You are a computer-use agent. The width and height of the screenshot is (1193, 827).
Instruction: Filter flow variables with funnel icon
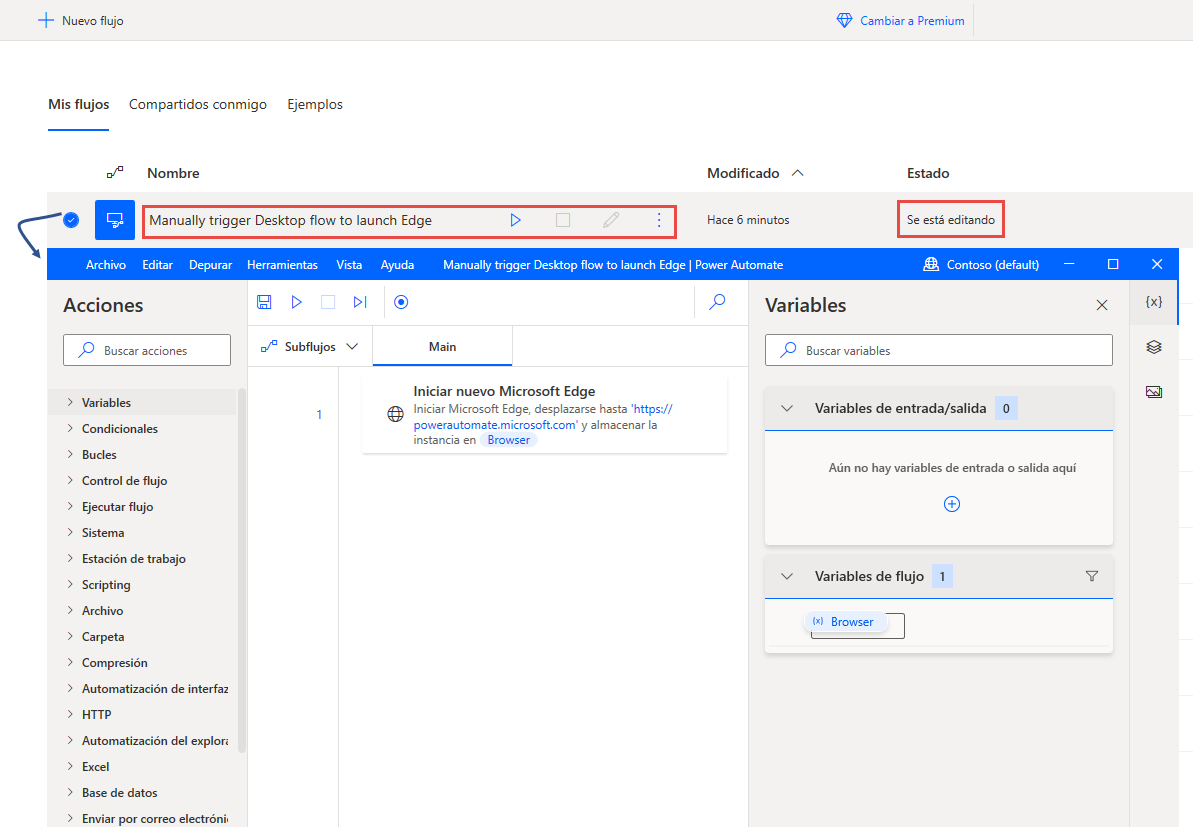pos(1092,577)
